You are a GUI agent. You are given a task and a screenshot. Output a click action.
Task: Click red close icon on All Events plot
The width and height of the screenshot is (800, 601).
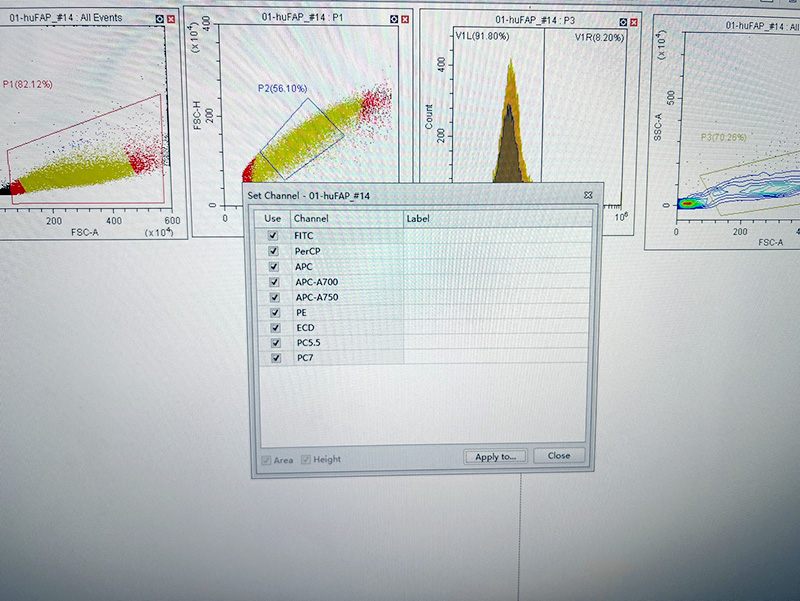click(x=171, y=20)
